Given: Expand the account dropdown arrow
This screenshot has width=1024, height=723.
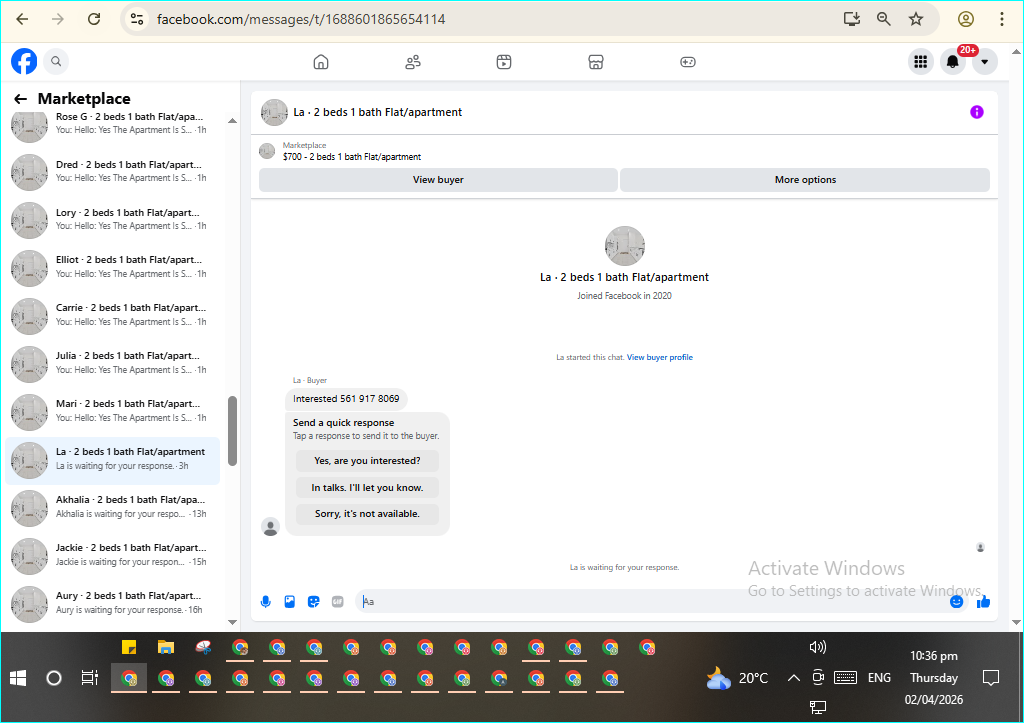Looking at the screenshot, I should coord(985,62).
